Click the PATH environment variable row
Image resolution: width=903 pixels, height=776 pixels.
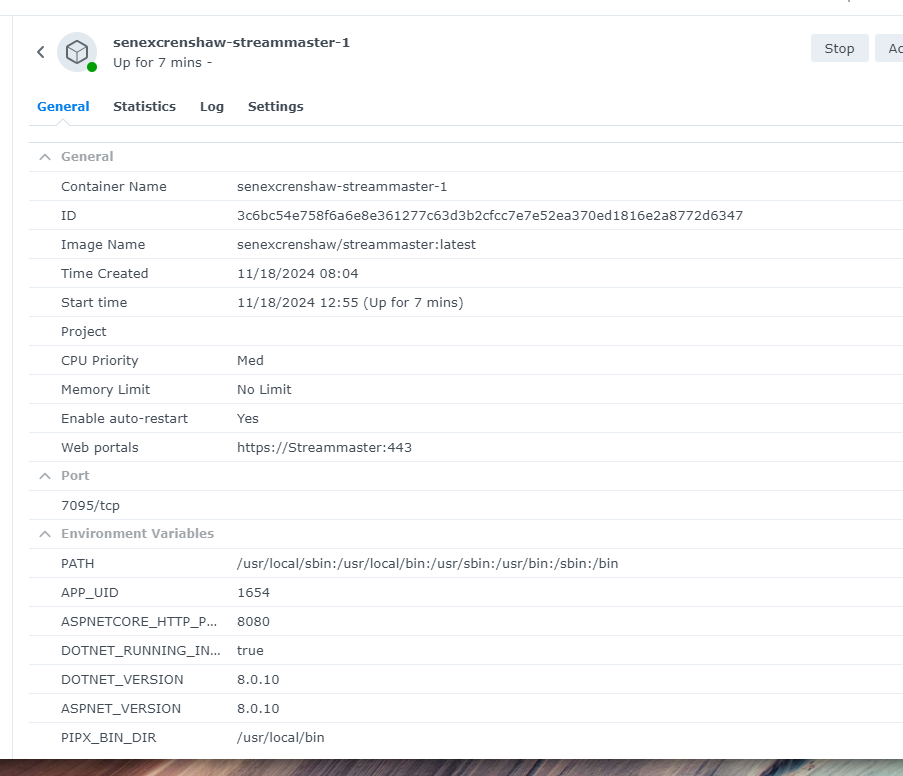[77, 563]
